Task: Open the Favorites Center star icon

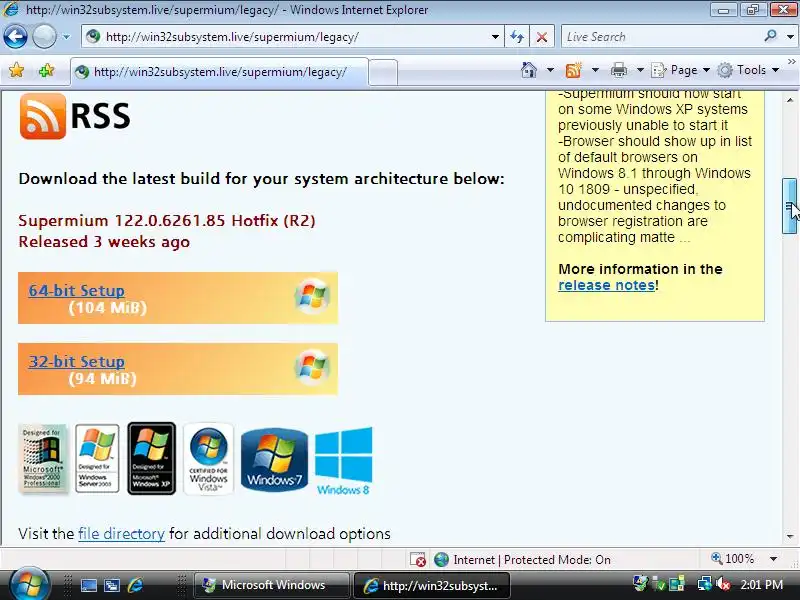Action: pos(16,70)
